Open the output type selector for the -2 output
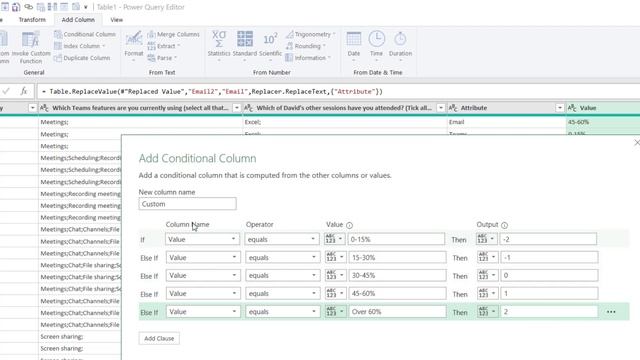This screenshot has width=640, height=360. point(487,239)
